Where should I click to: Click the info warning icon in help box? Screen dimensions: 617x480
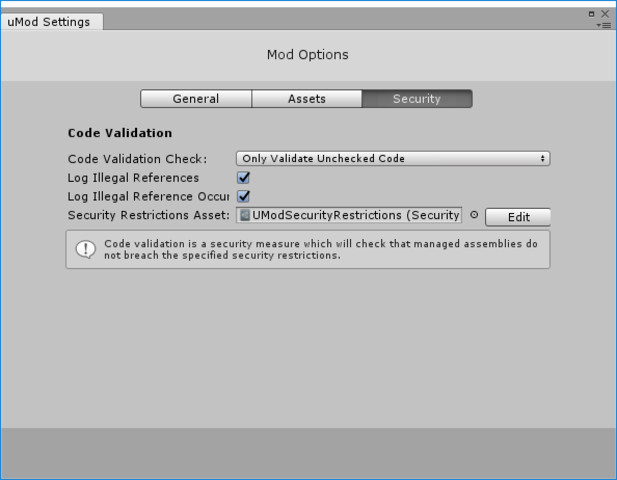point(85,249)
